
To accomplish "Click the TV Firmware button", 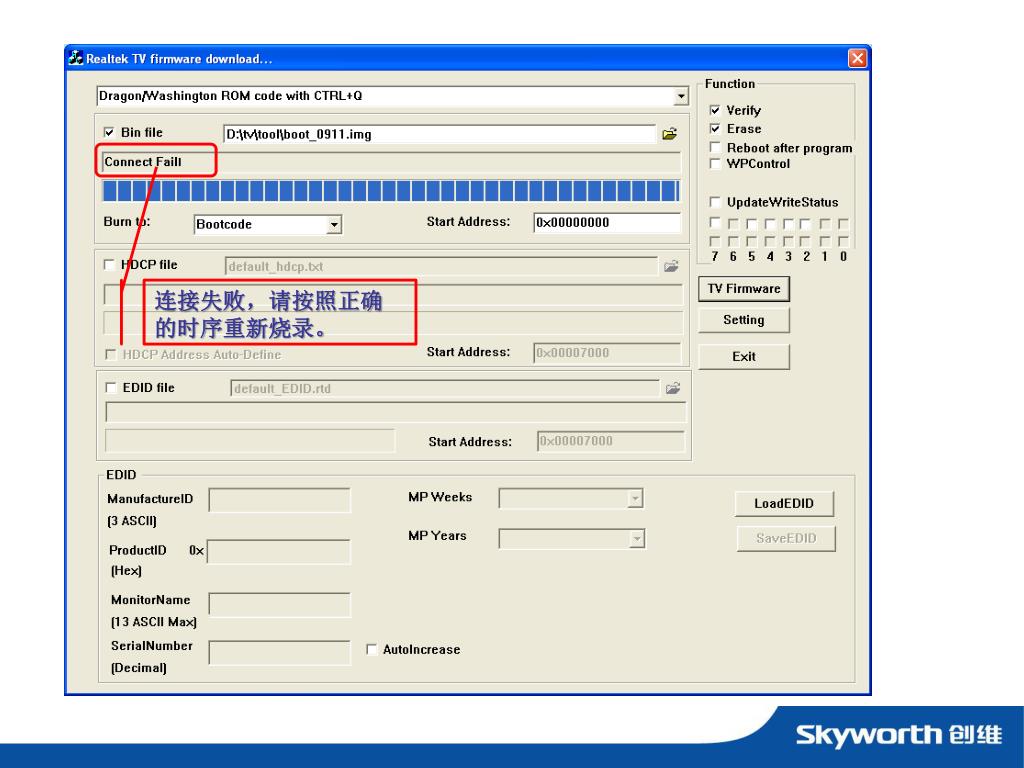I will click(x=744, y=289).
